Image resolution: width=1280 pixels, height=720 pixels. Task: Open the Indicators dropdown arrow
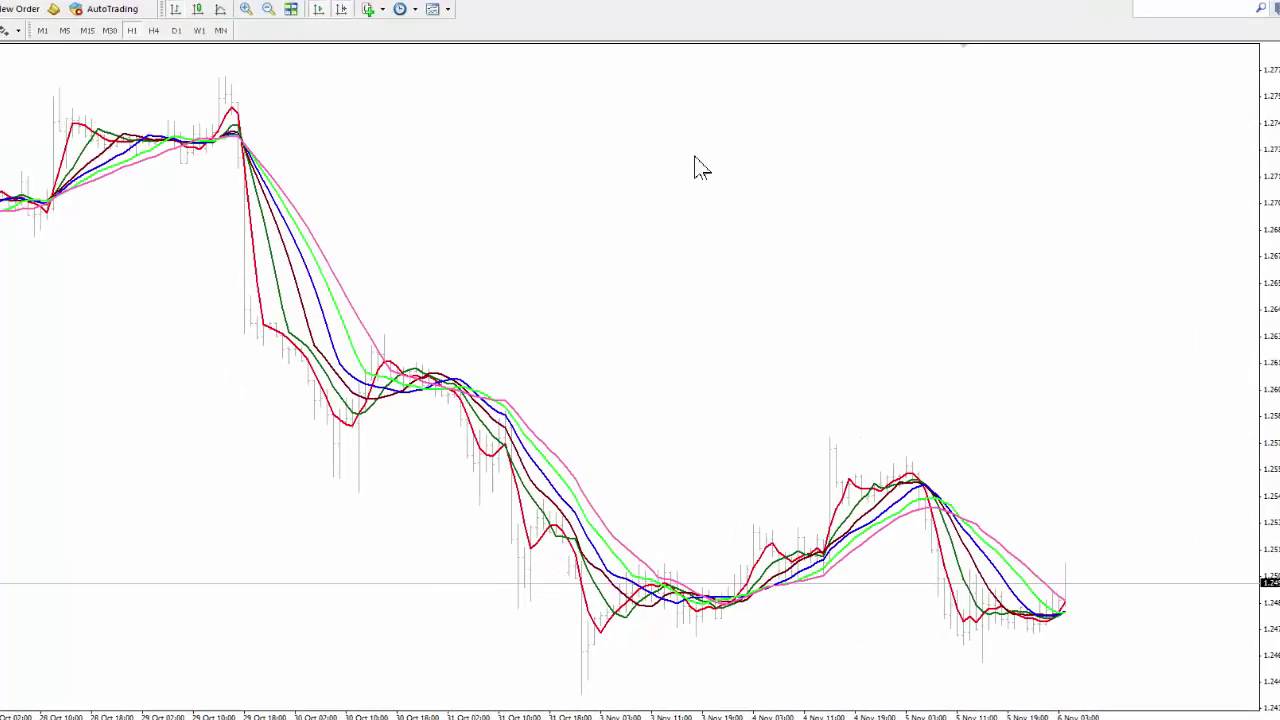(382, 9)
